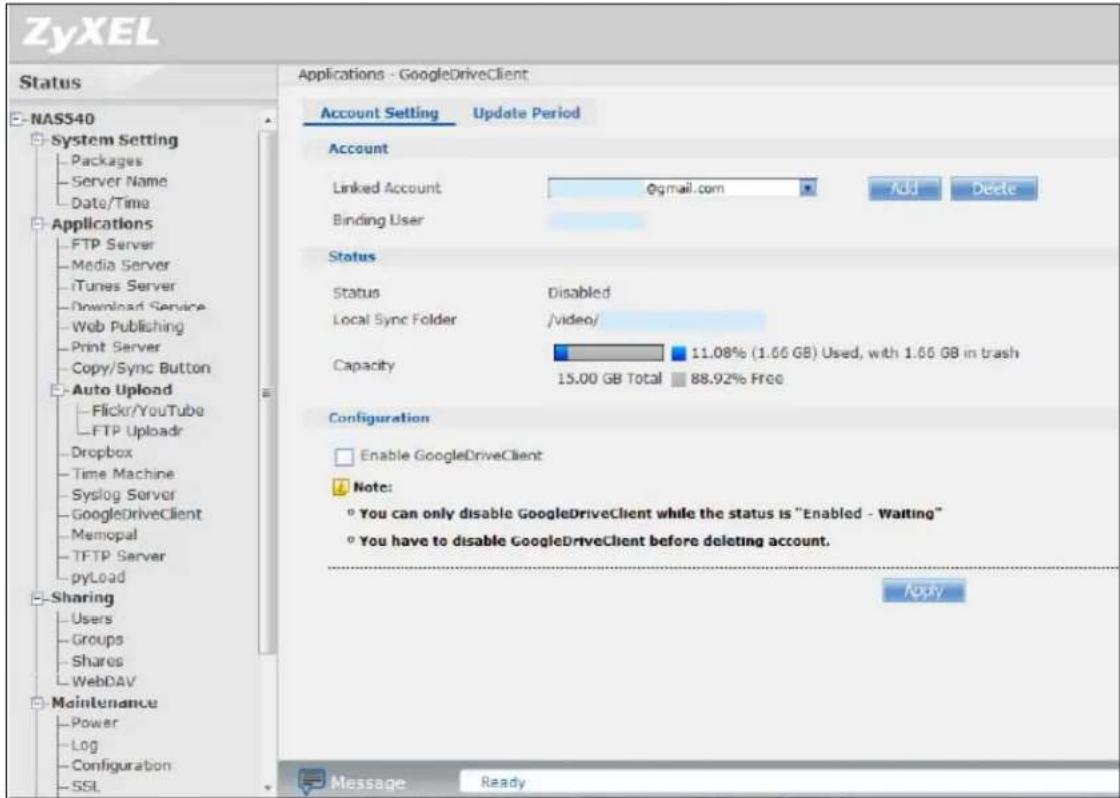1120x798 pixels.
Task: Open Copy/Sync Button settings
Action: click(140, 369)
